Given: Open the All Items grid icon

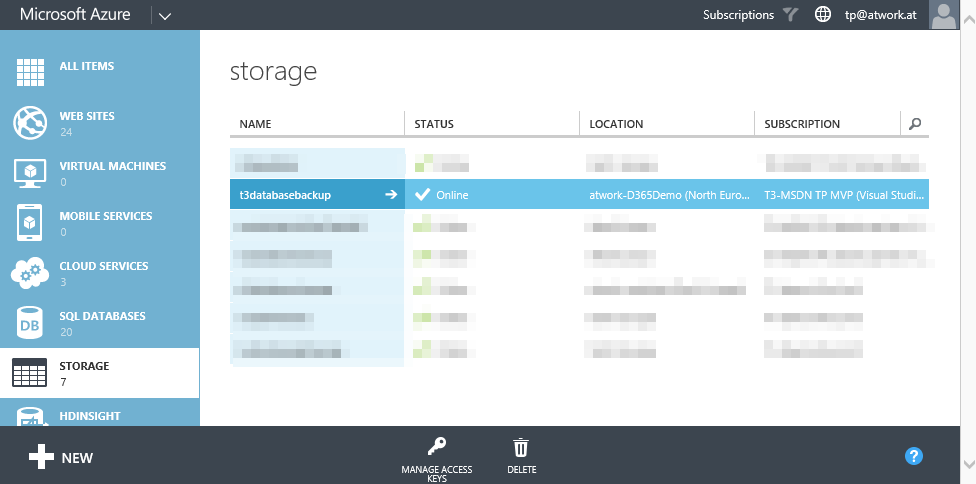Looking at the screenshot, I should tap(30, 73).
